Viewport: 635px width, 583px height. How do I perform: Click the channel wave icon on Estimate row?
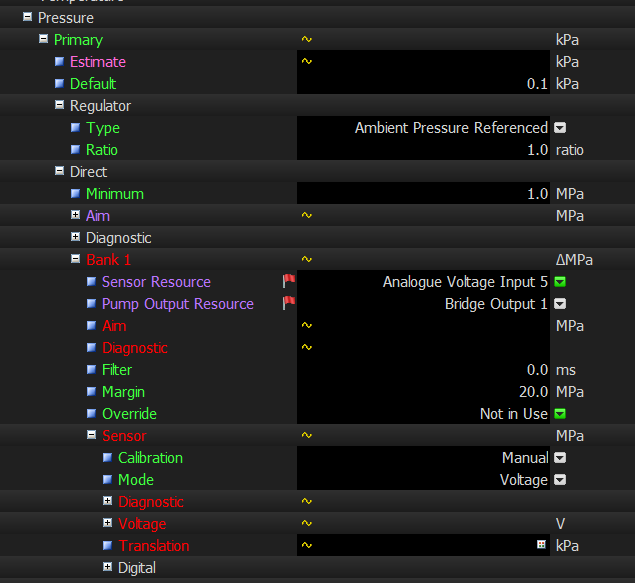coord(307,61)
